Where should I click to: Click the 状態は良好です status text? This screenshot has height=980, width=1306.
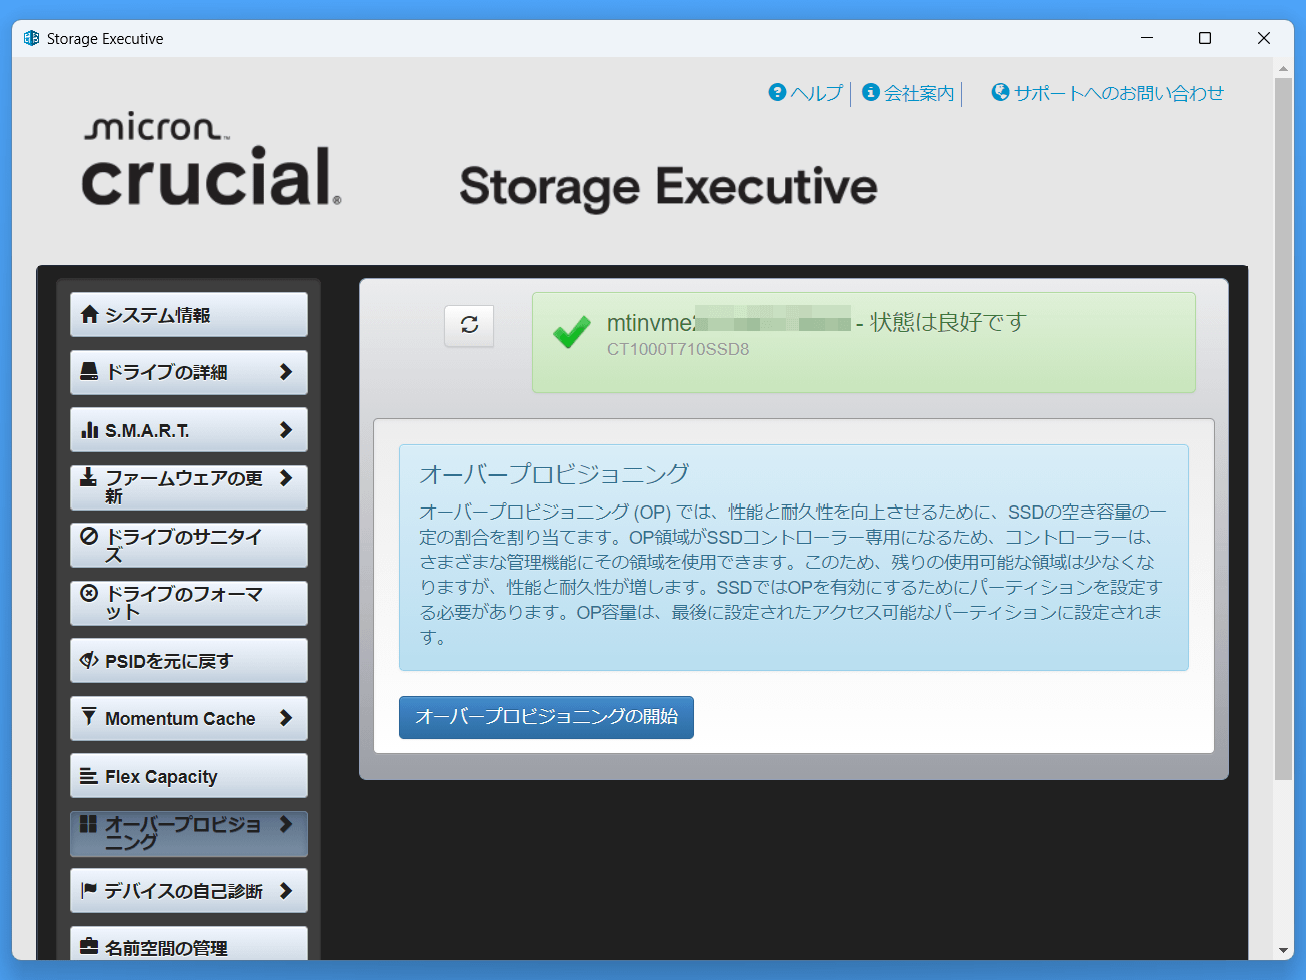pos(948,322)
